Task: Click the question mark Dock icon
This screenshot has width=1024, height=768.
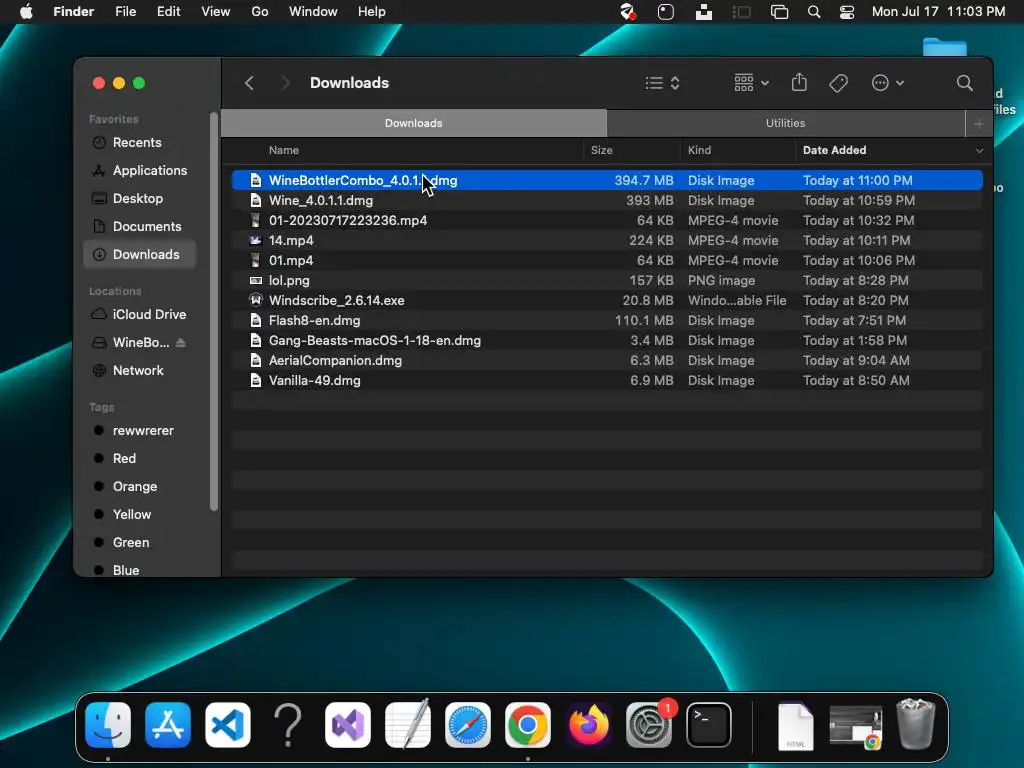Action: point(287,725)
